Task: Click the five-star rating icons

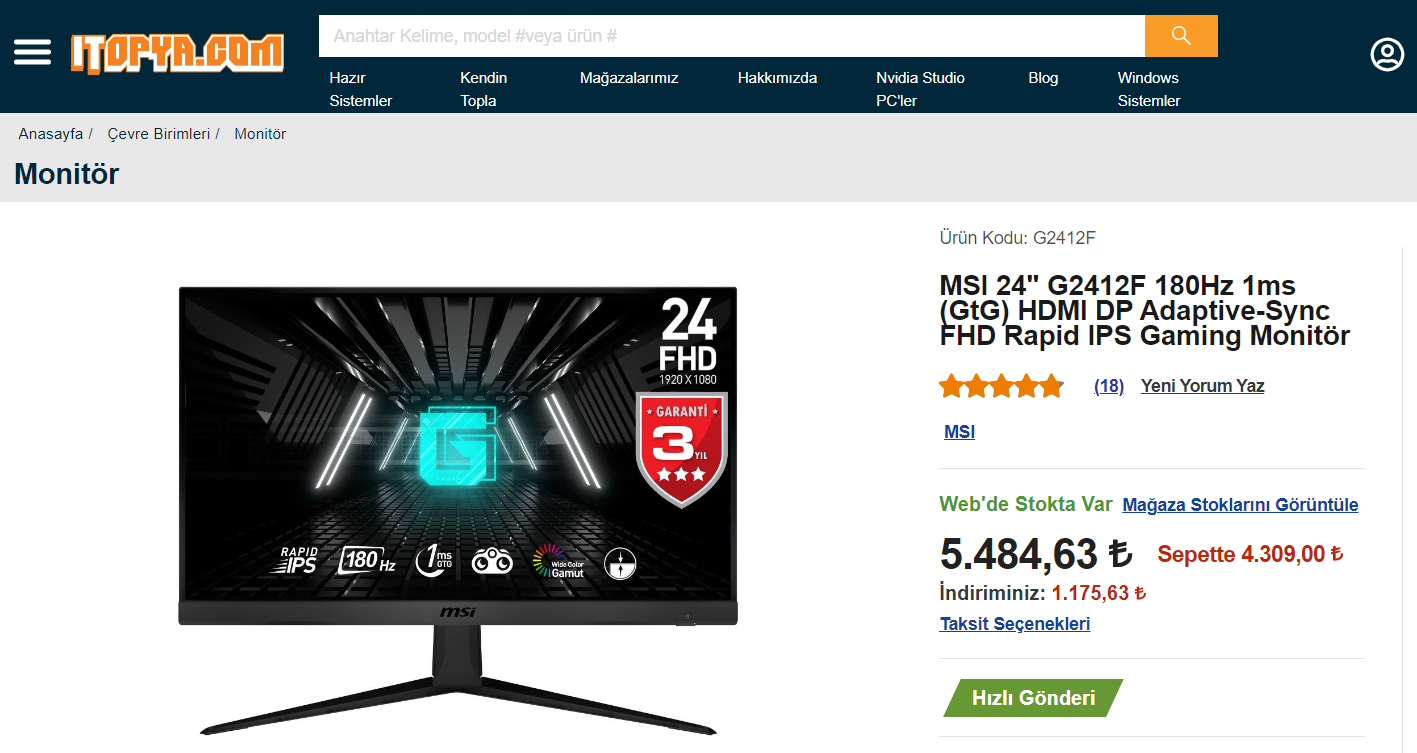Action: (x=1001, y=386)
